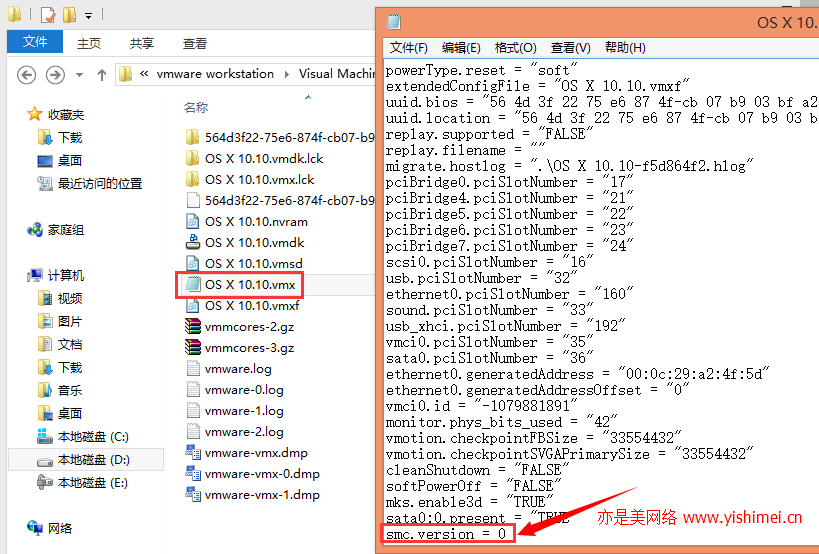Open quick access toolbar customize dropdown
The height and width of the screenshot is (554, 819).
89,16
